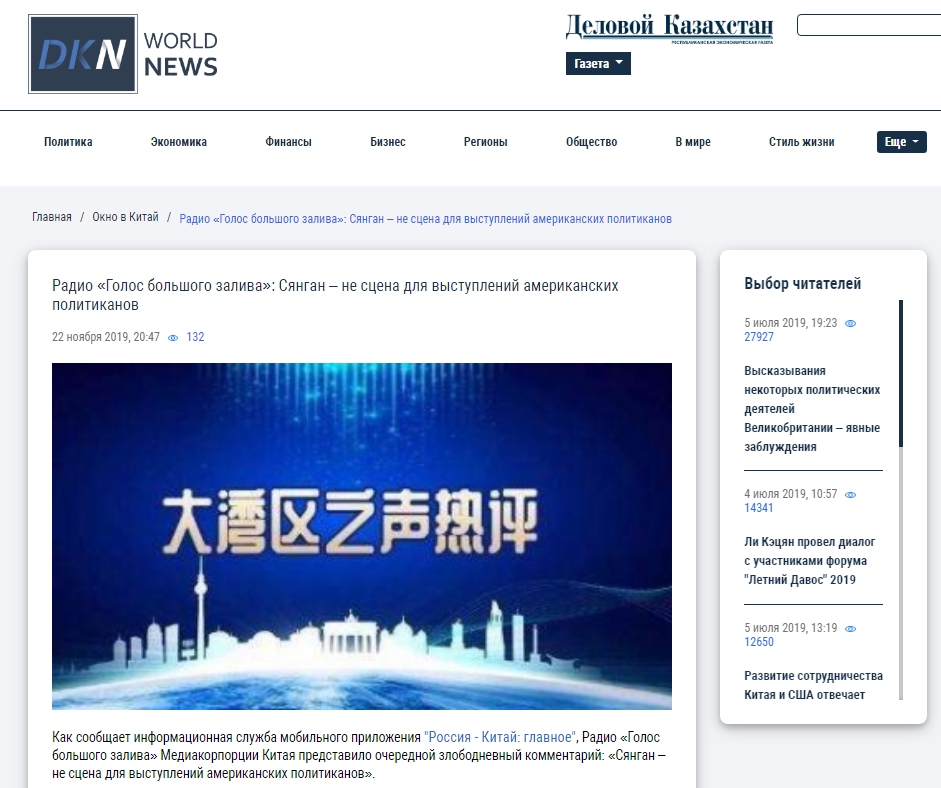941x788 pixels.
Task: Click the article's main banner image
Action: coord(362,536)
